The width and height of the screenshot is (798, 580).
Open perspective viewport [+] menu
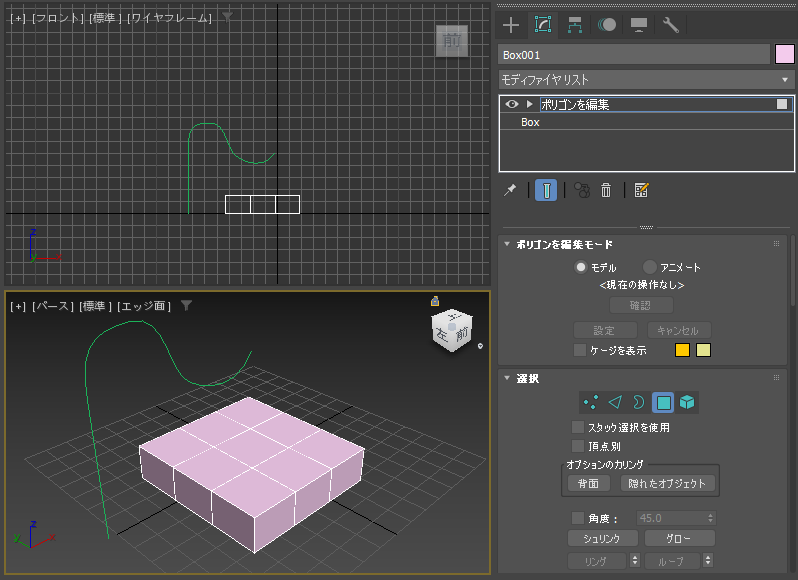(x=17, y=306)
